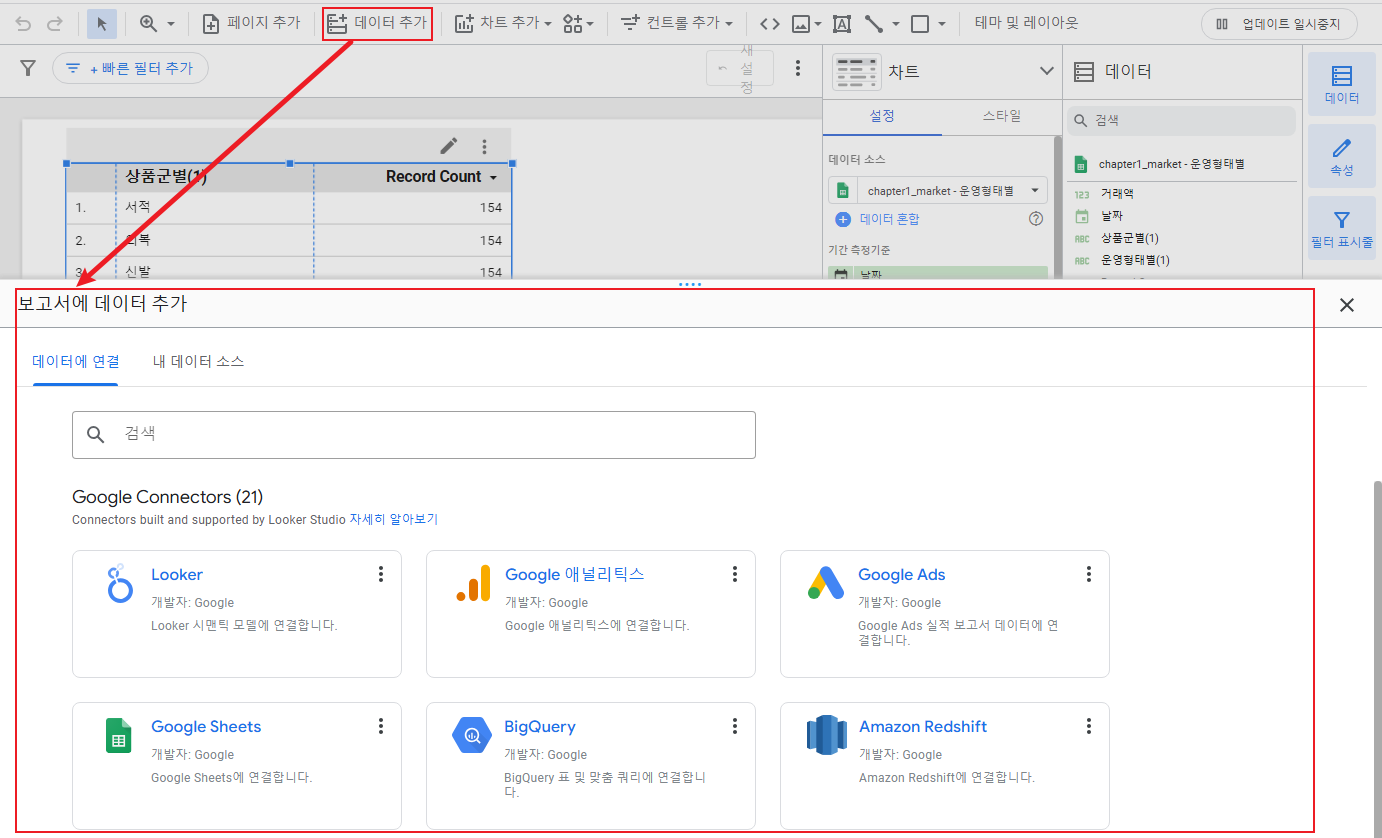Click the connector 검색 field
1382x838 pixels.
coord(414,434)
